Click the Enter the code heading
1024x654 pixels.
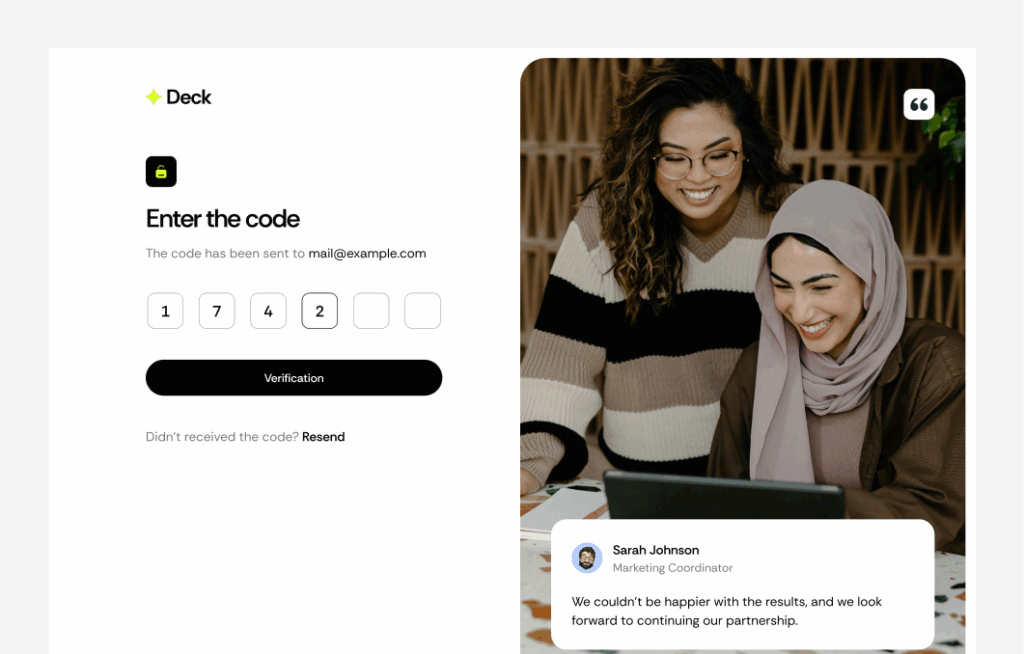point(223,219)
